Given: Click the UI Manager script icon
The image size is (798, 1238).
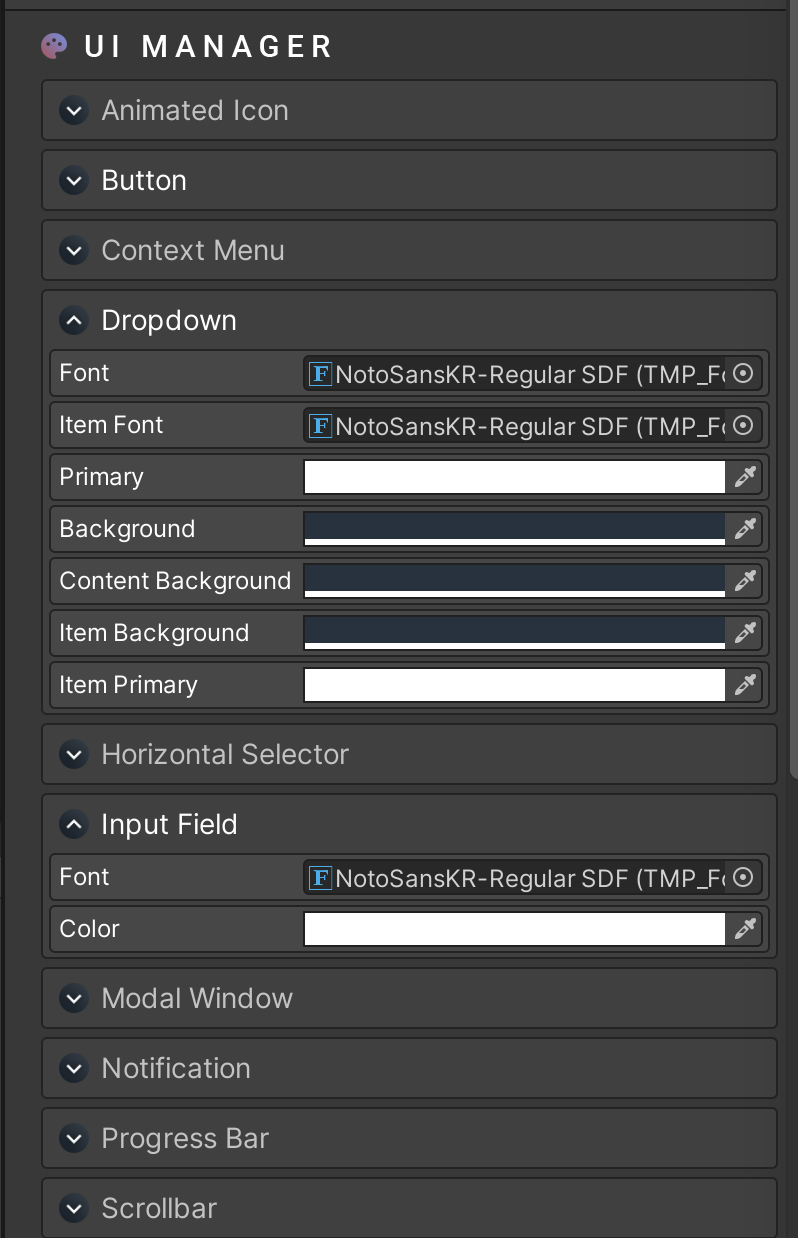Looking at the screenshot, I should [x=53, y=46].
